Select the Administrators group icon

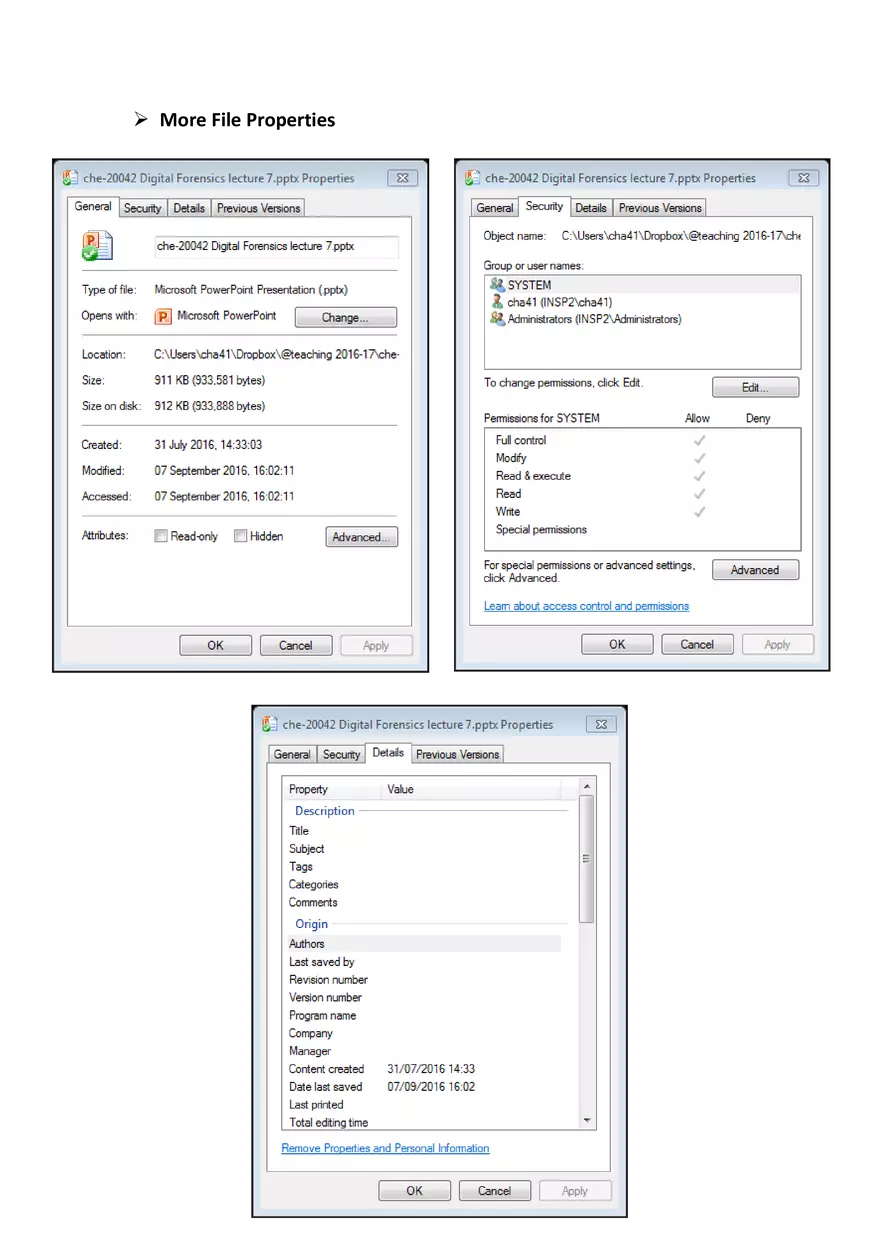click(x=497, y=319)
